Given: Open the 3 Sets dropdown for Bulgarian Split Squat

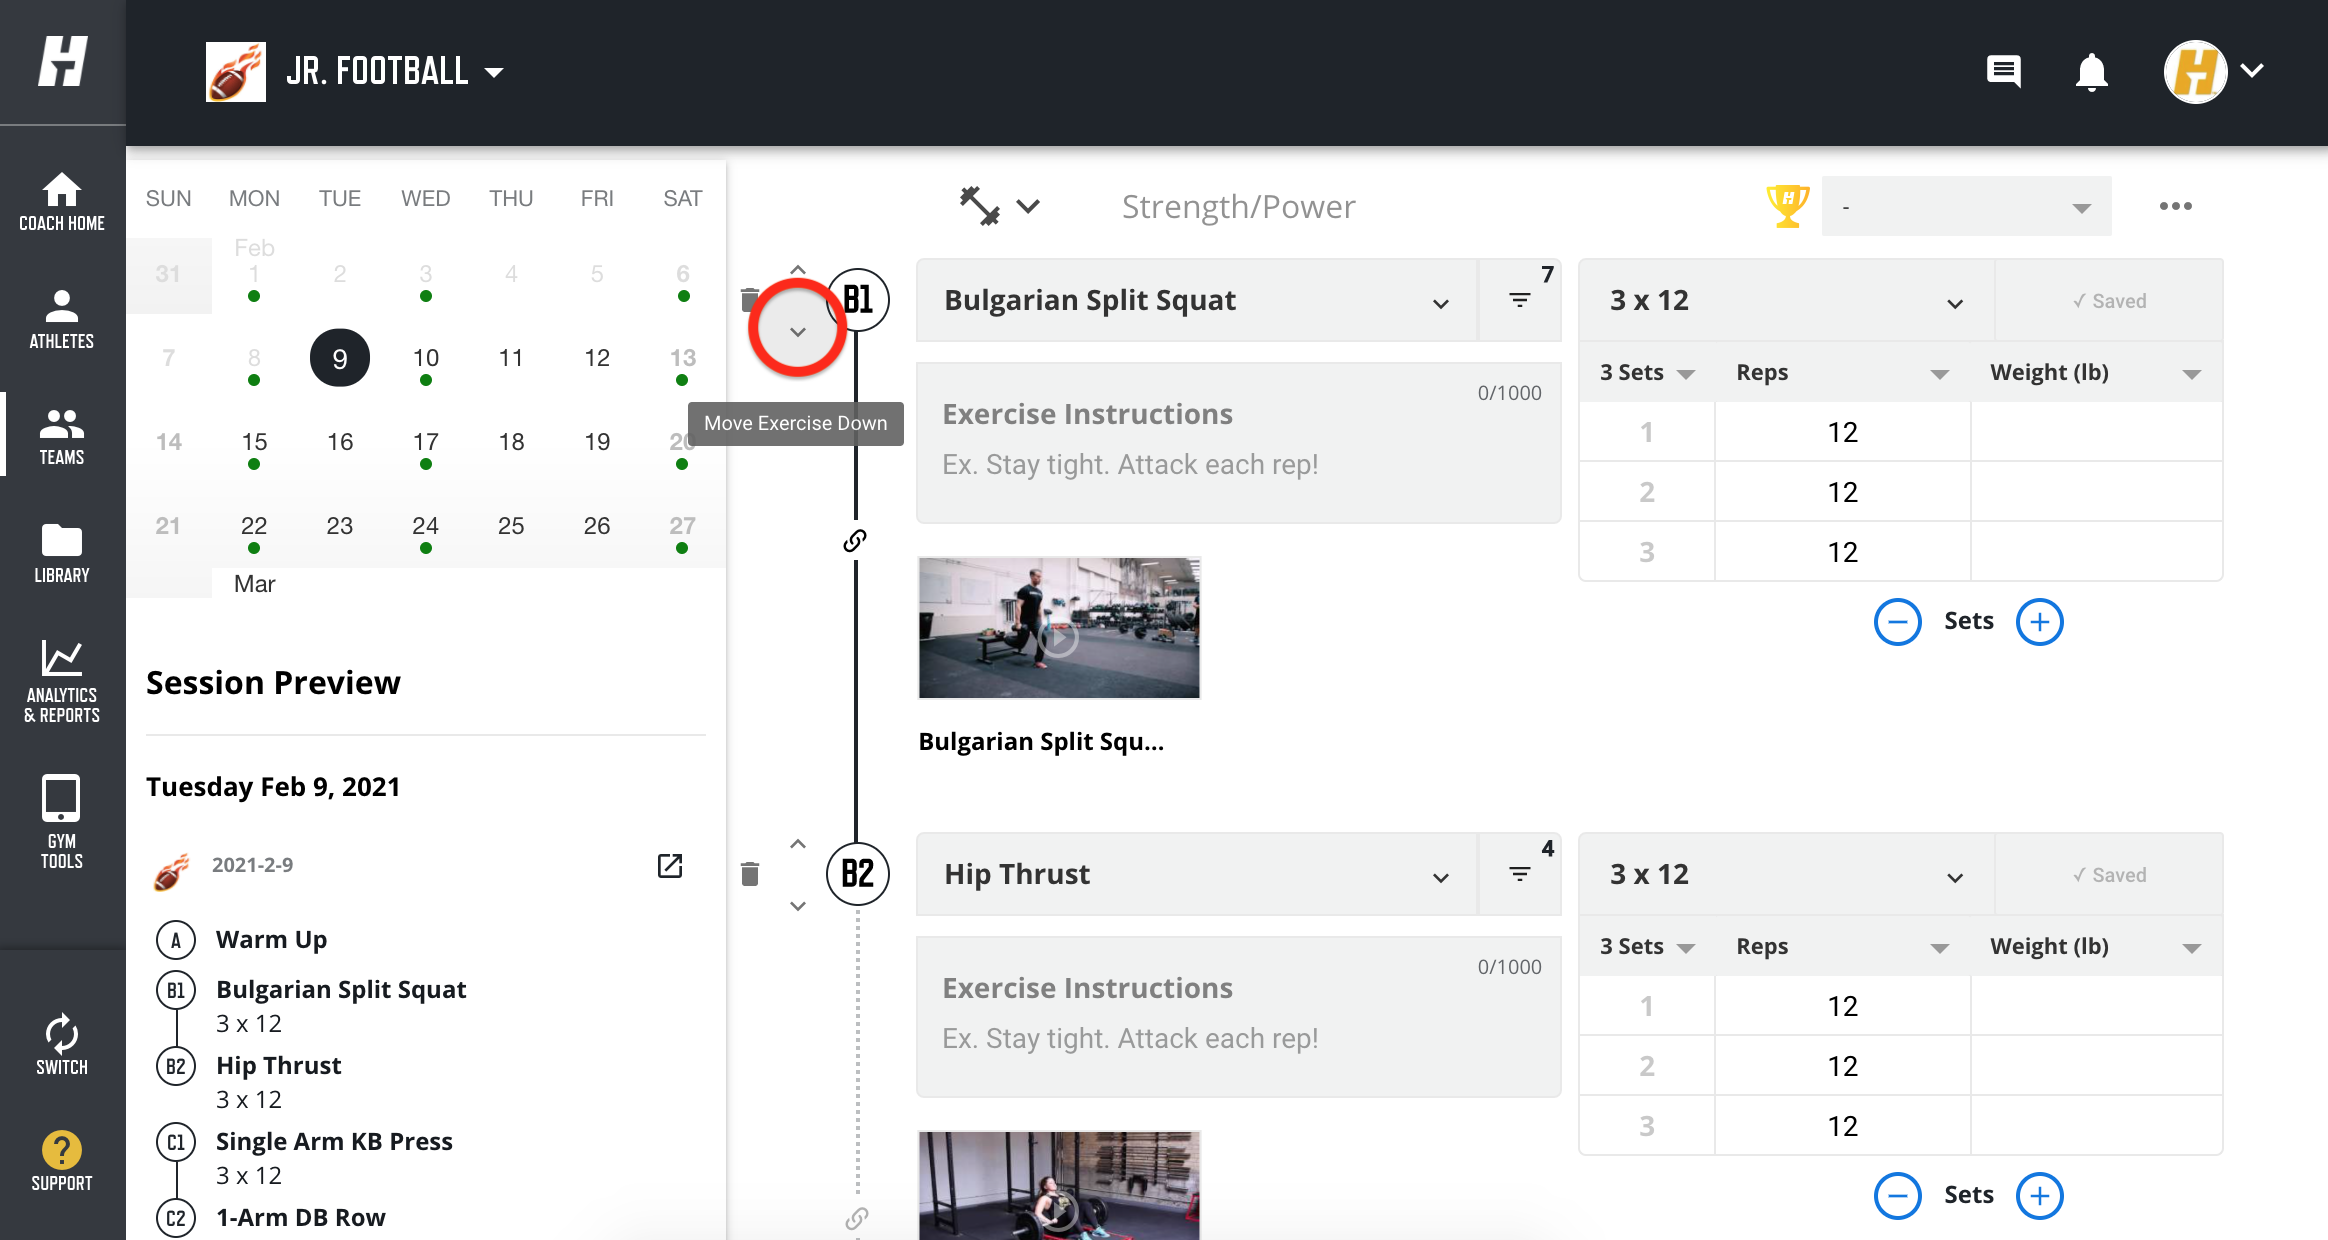Looking at the screenshot, I should coord(1647,373).
